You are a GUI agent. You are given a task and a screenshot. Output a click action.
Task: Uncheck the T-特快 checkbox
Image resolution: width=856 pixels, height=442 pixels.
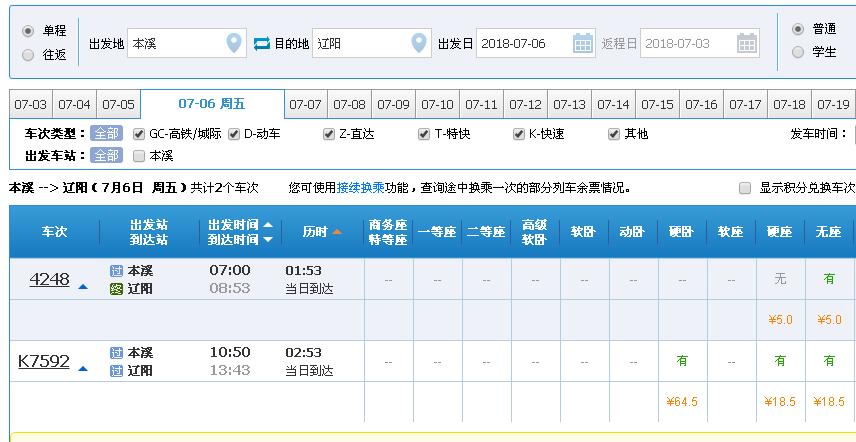(424, 134)
